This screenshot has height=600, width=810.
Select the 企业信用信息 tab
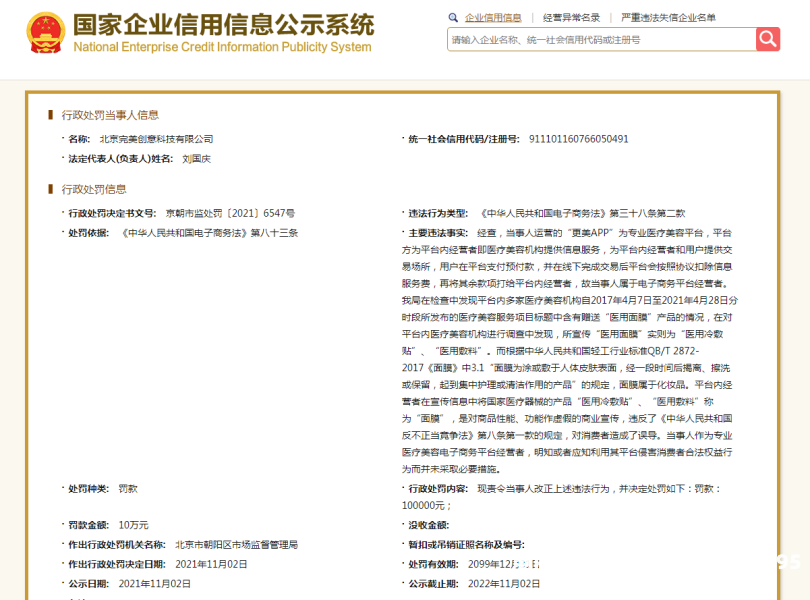pyautogui.click(x=493, y=17)
